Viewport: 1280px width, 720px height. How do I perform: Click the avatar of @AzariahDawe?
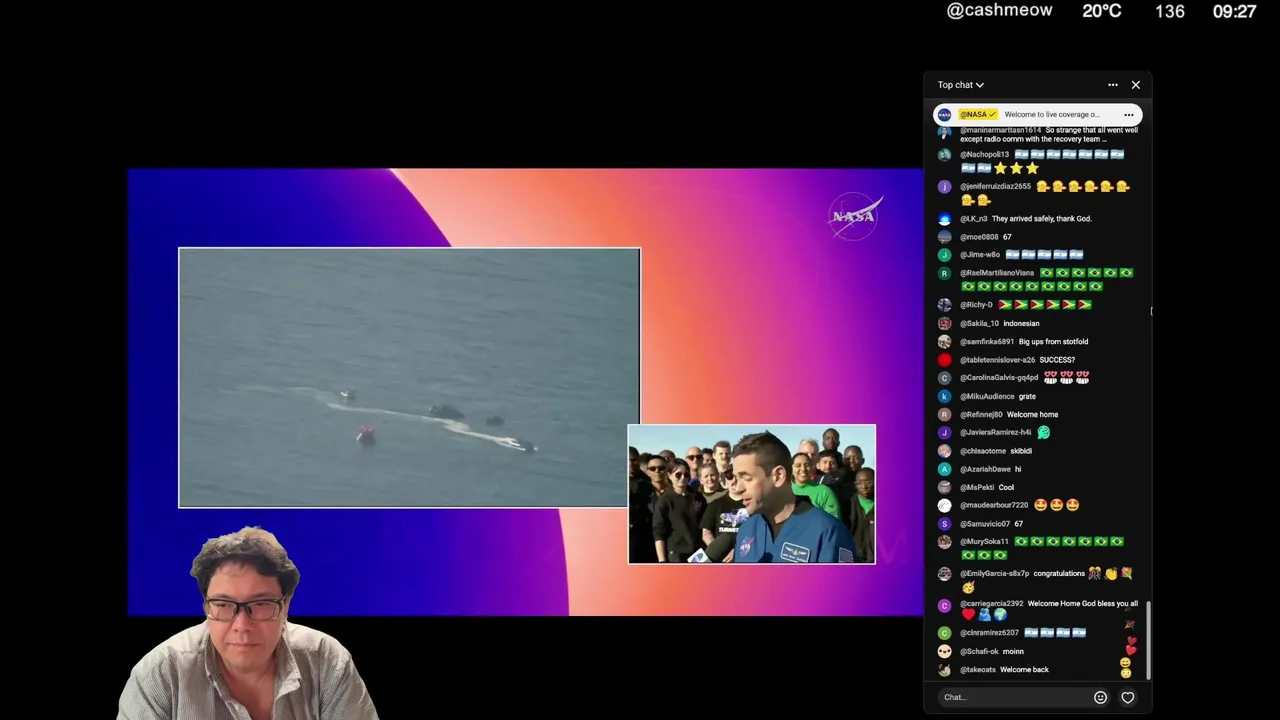(x=944, y=469)
